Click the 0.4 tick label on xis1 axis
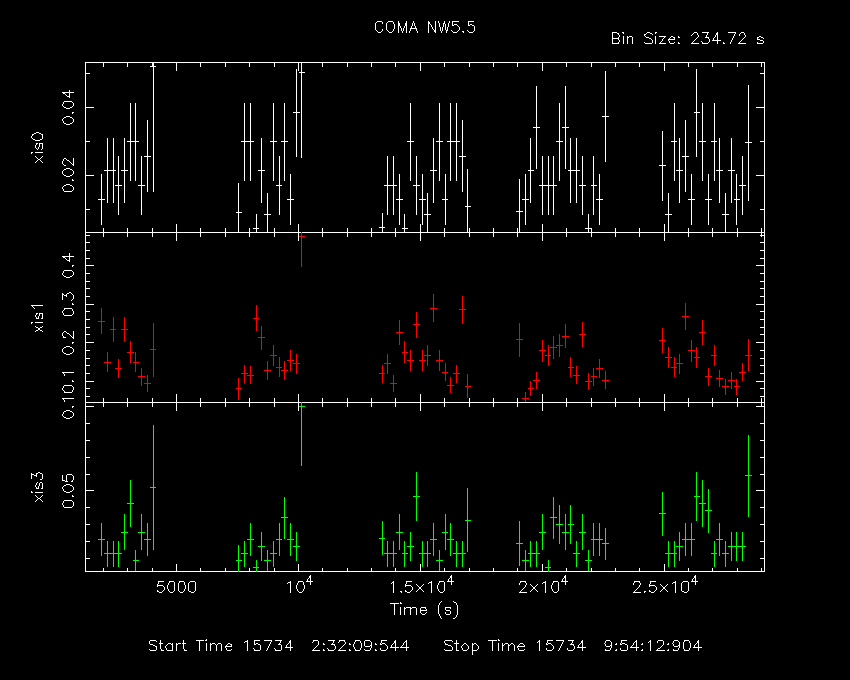The height and width of the screenshot is (680, 850). [69, 265]
